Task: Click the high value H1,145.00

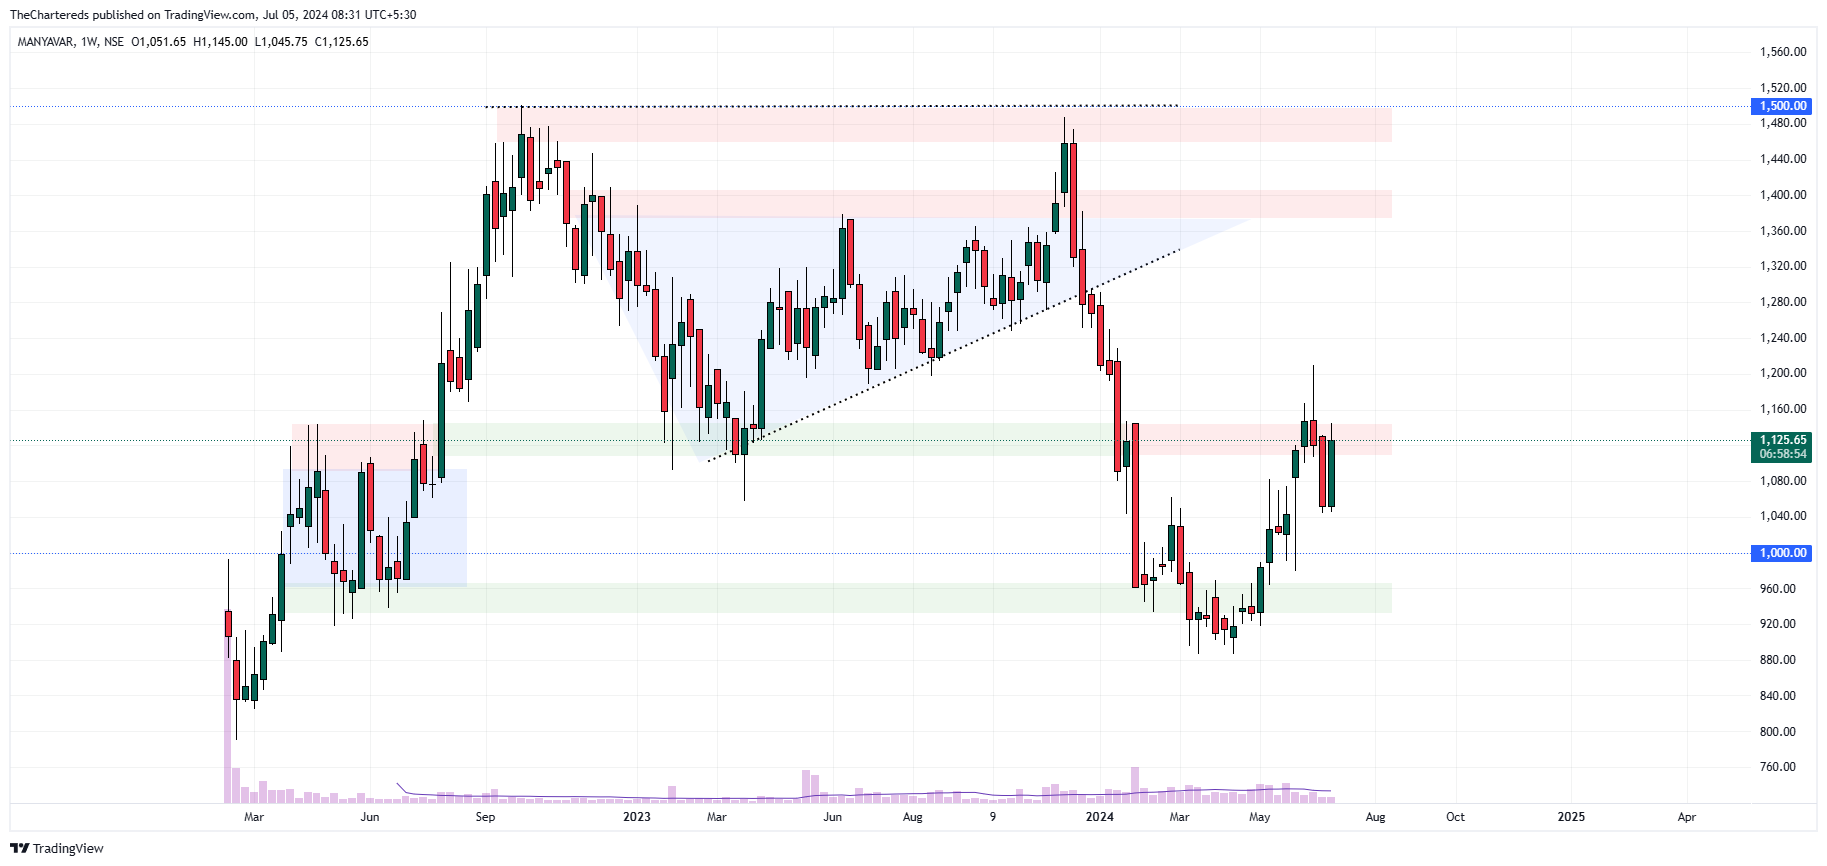Action: click(x=220, y=42)
